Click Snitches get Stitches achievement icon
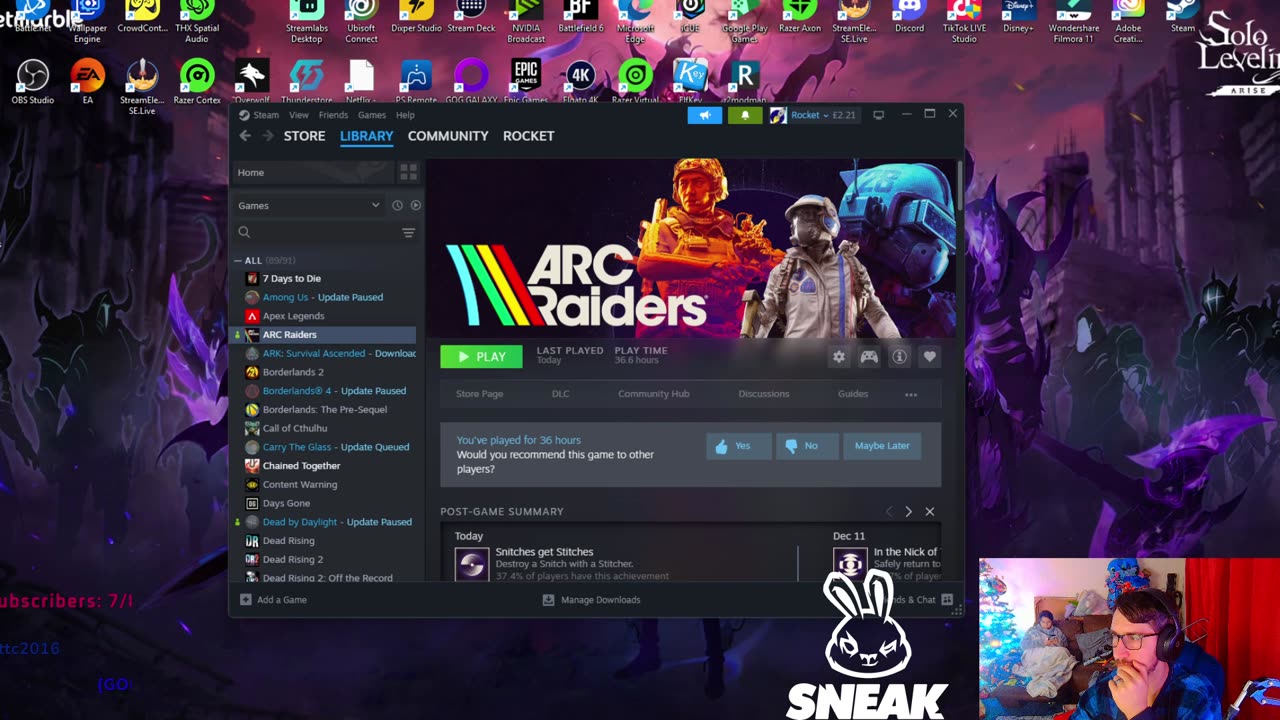1280x720 pixels. pyautogui.click(x=472, y=564)
